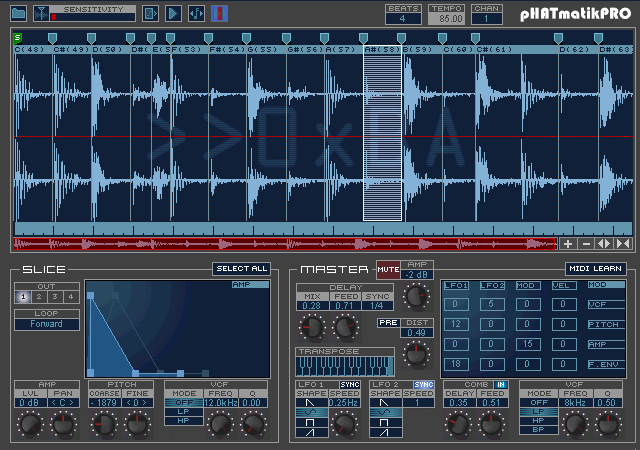Viewport: 640px width, 450px height.
Task: Select the LFO1 column header in matrix
Action: (x=456, y=285)
